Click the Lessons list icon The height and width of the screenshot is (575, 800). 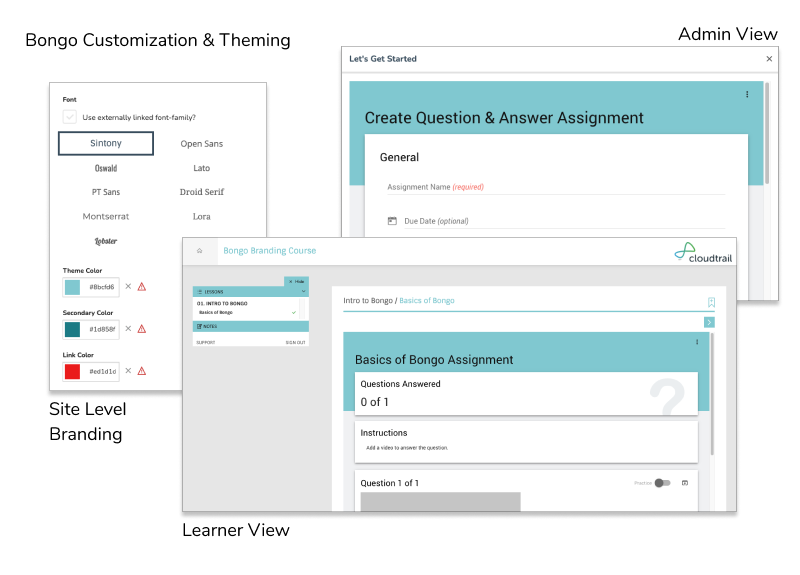(200, 292)
